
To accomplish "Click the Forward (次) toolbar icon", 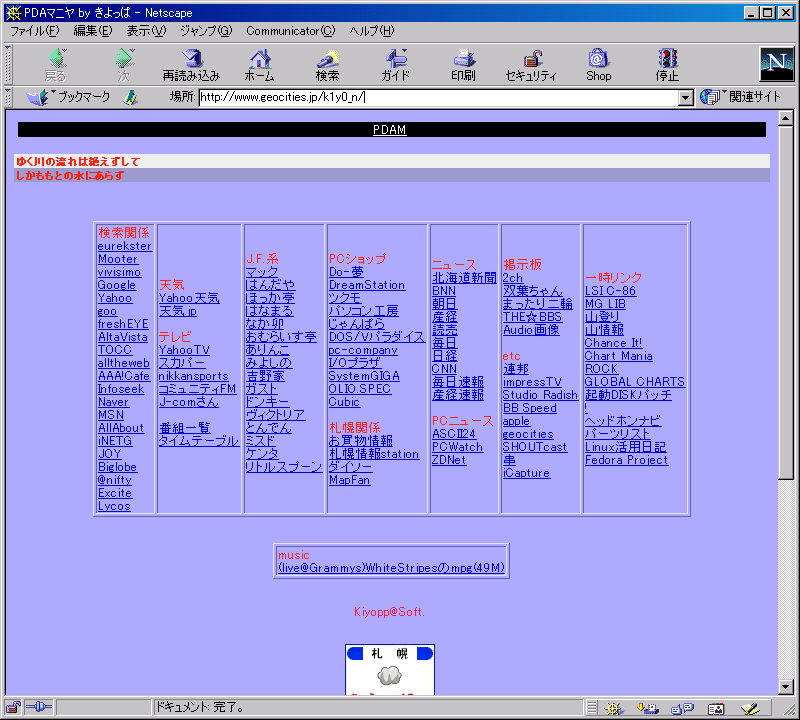I will [124, 64].
